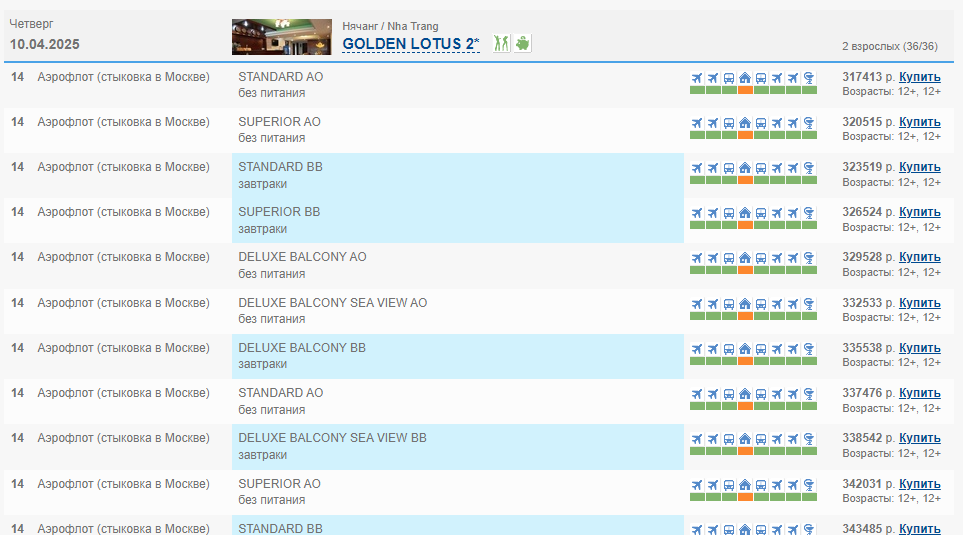Click the medical insurance icon in the 326524 row
This screenshot has height=535, width=963.
tap(809, 213)
